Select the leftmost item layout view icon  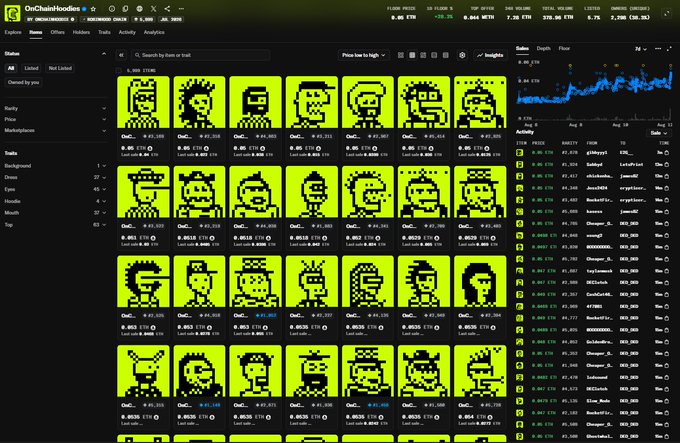click(x=401, y=55)
